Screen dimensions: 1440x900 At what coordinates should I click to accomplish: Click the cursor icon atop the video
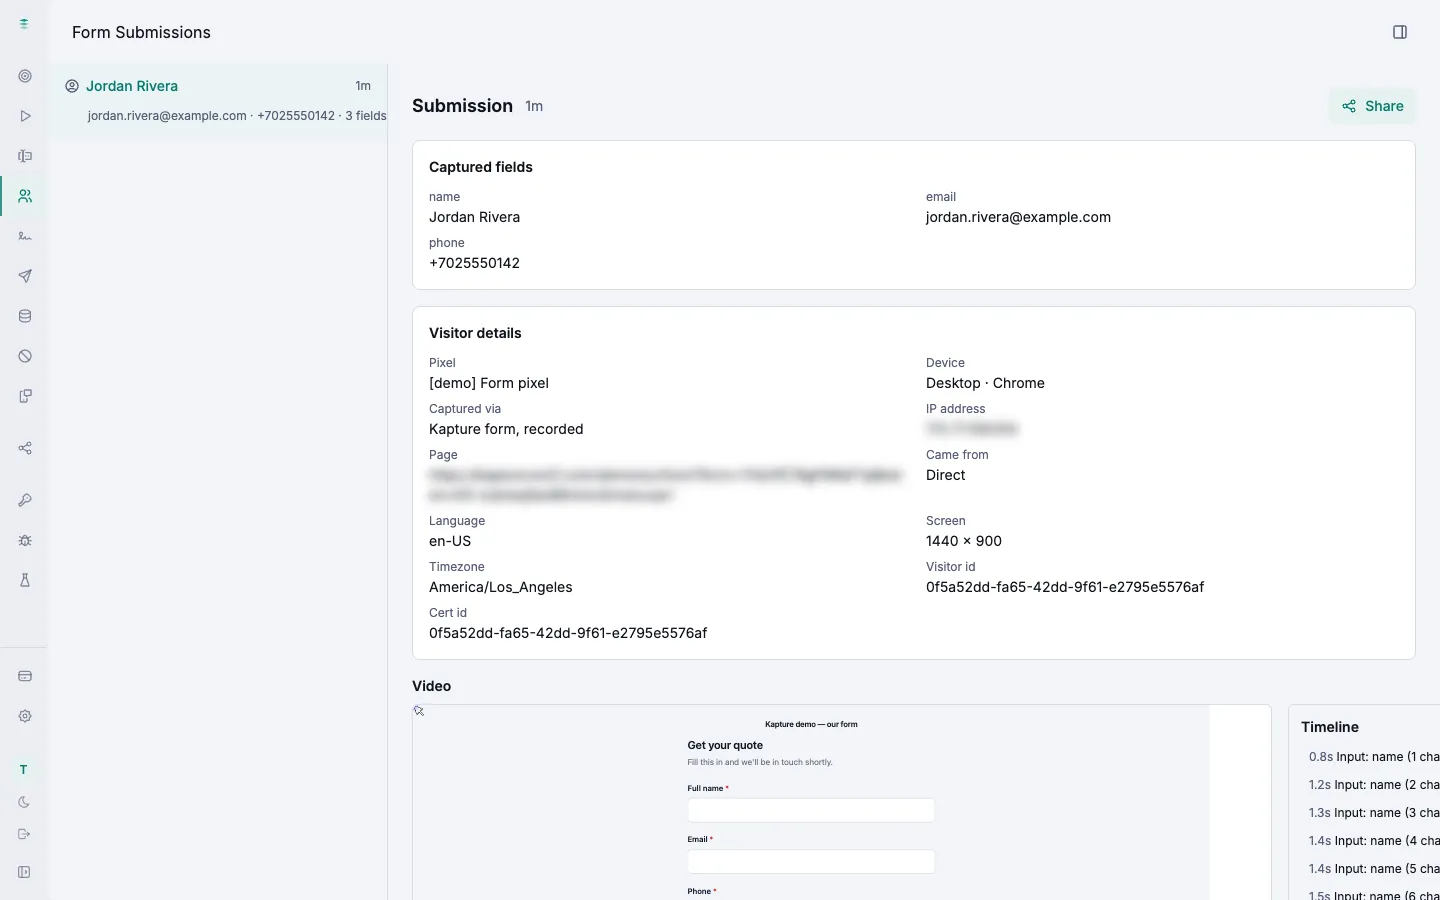(x=419, y=711)
